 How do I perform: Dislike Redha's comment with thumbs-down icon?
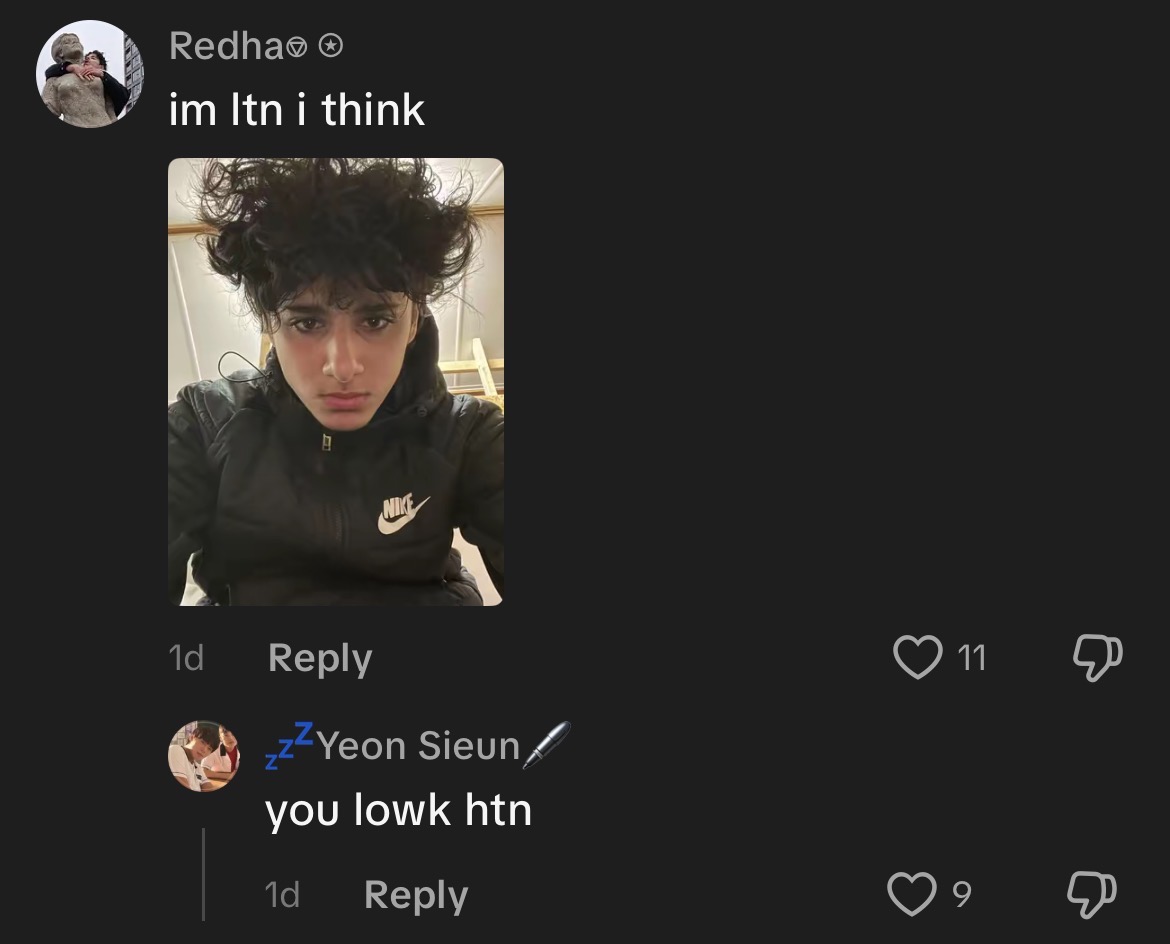[x=1097, y=657]
